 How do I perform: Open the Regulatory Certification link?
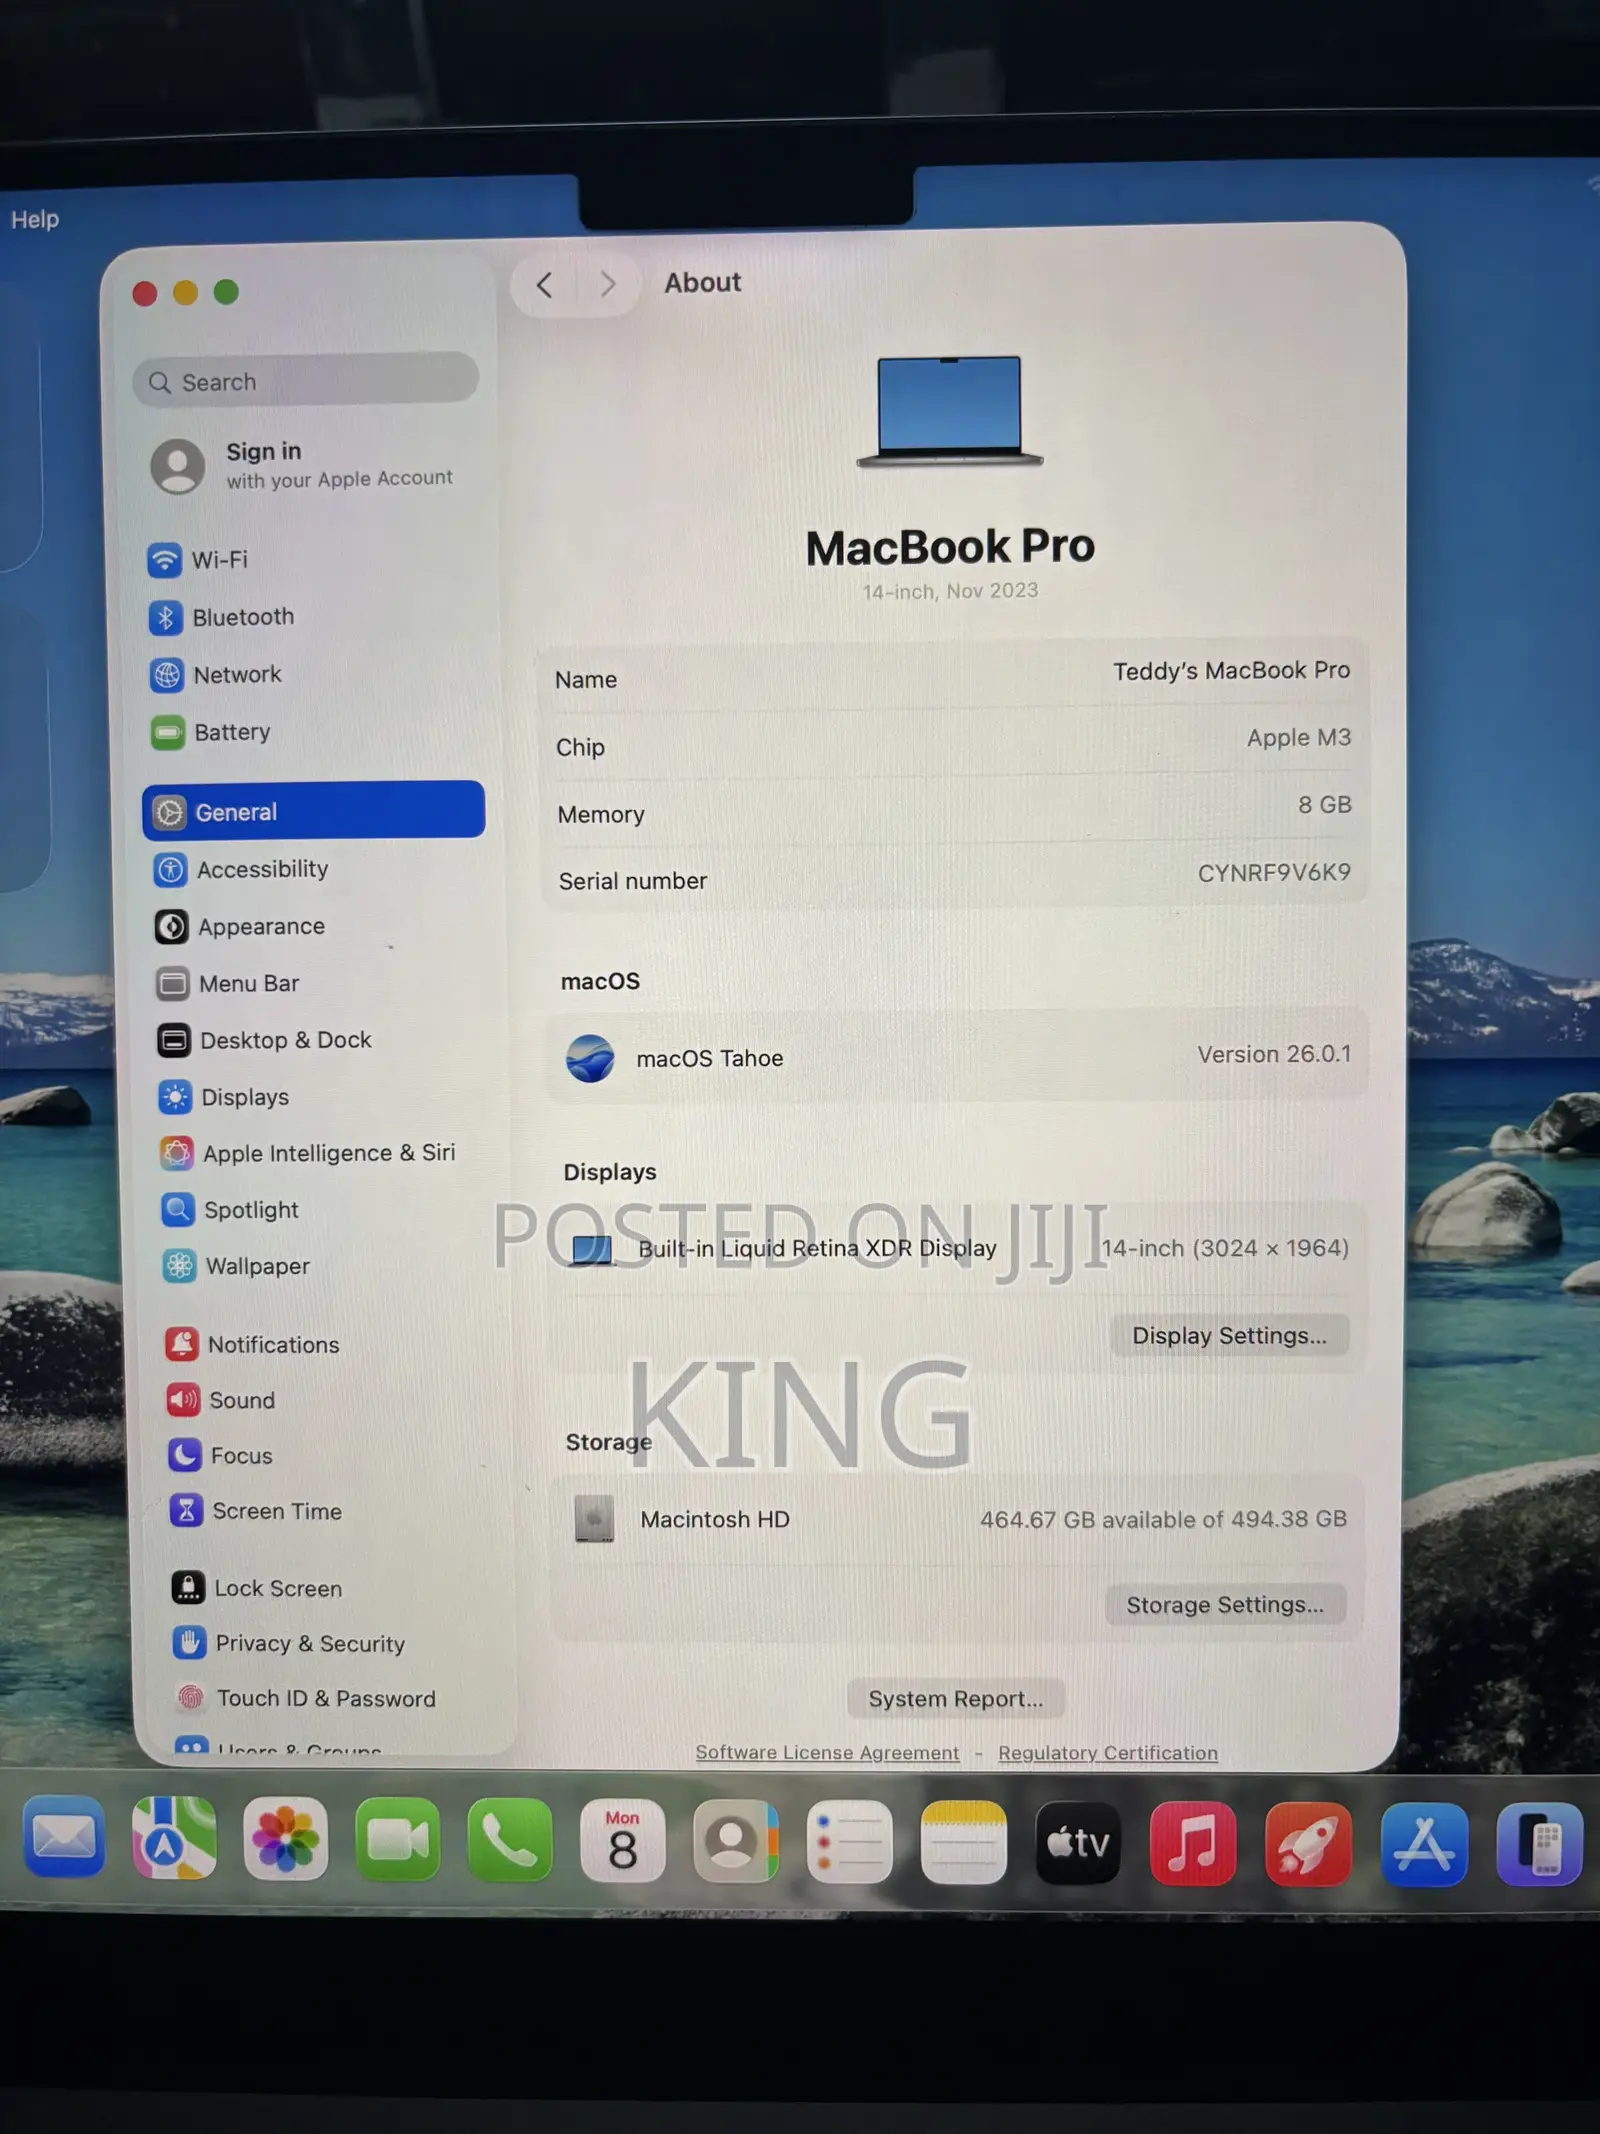click(1108, 1753)
